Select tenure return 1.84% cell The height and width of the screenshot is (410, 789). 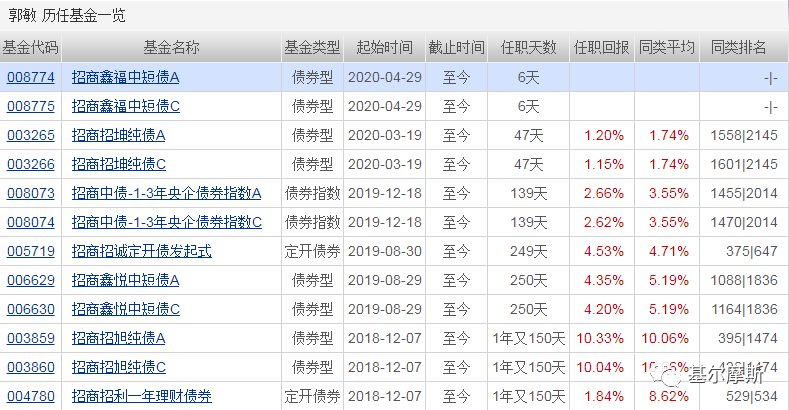coord(604,396)
